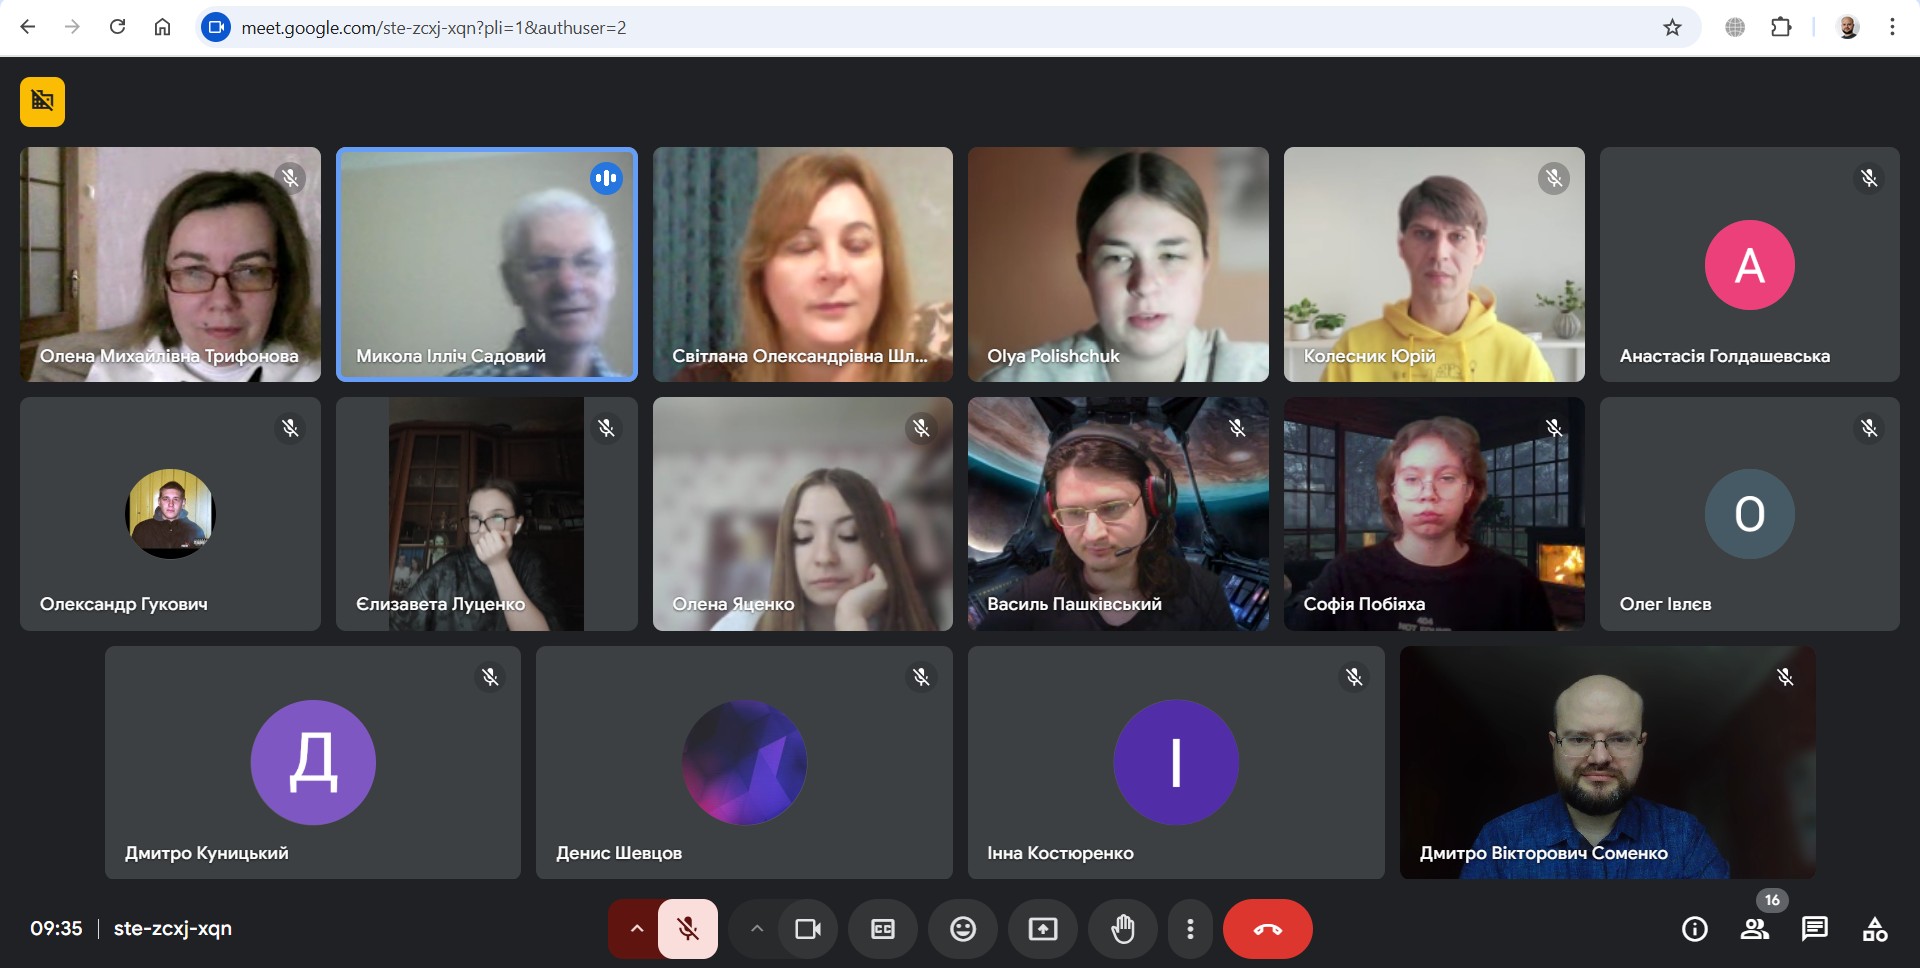Open the Chrome browser menu

pyautogui.click(x=1891, y=27)
